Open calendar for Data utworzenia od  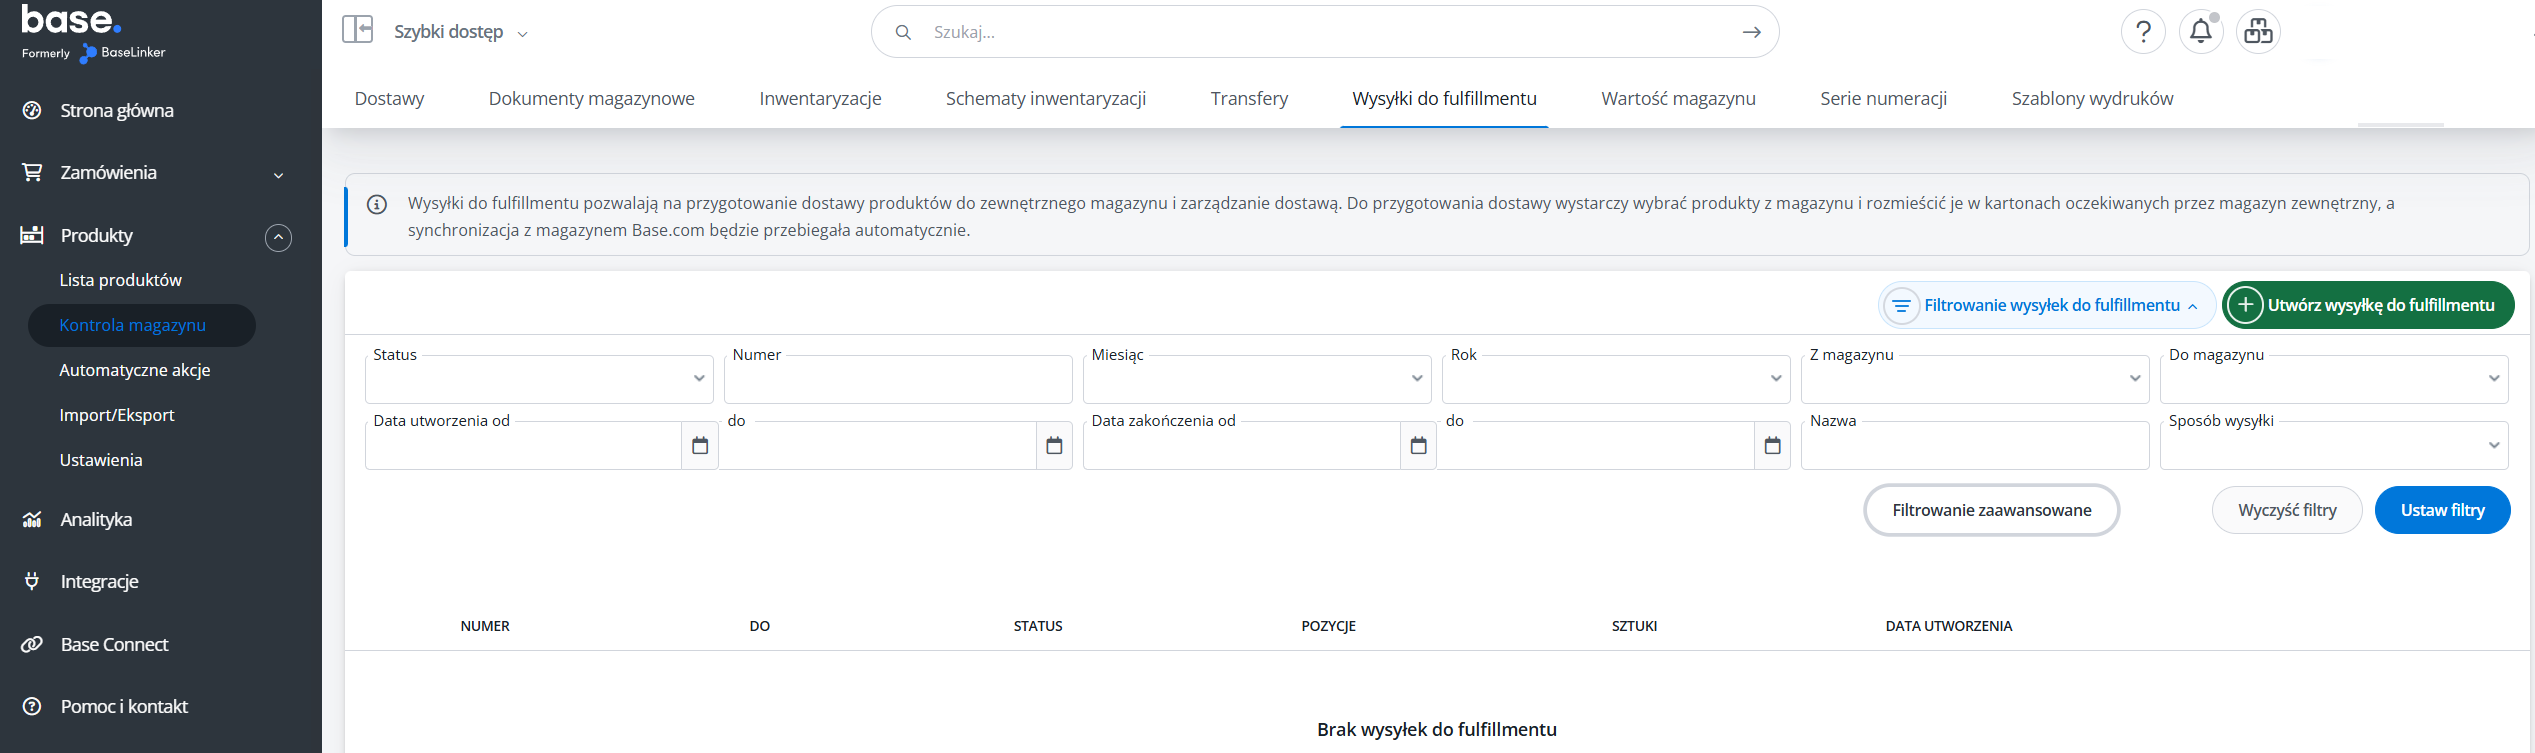(700, 445)
